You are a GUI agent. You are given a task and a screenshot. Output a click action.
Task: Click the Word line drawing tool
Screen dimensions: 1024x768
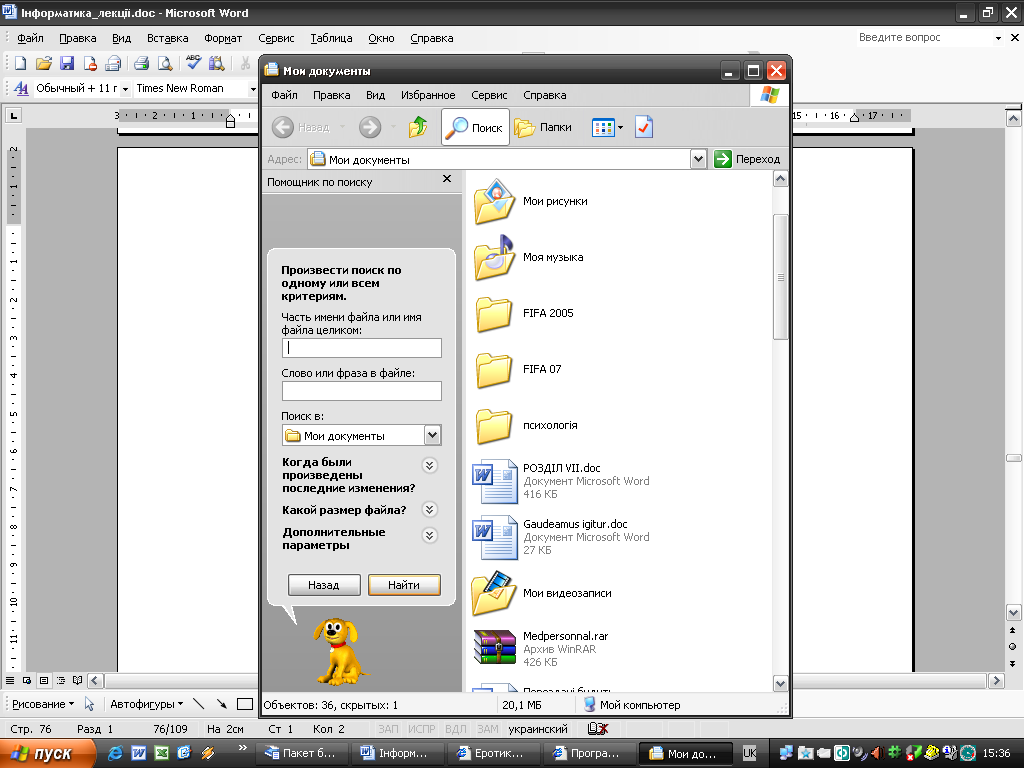(x=199, y=704)
